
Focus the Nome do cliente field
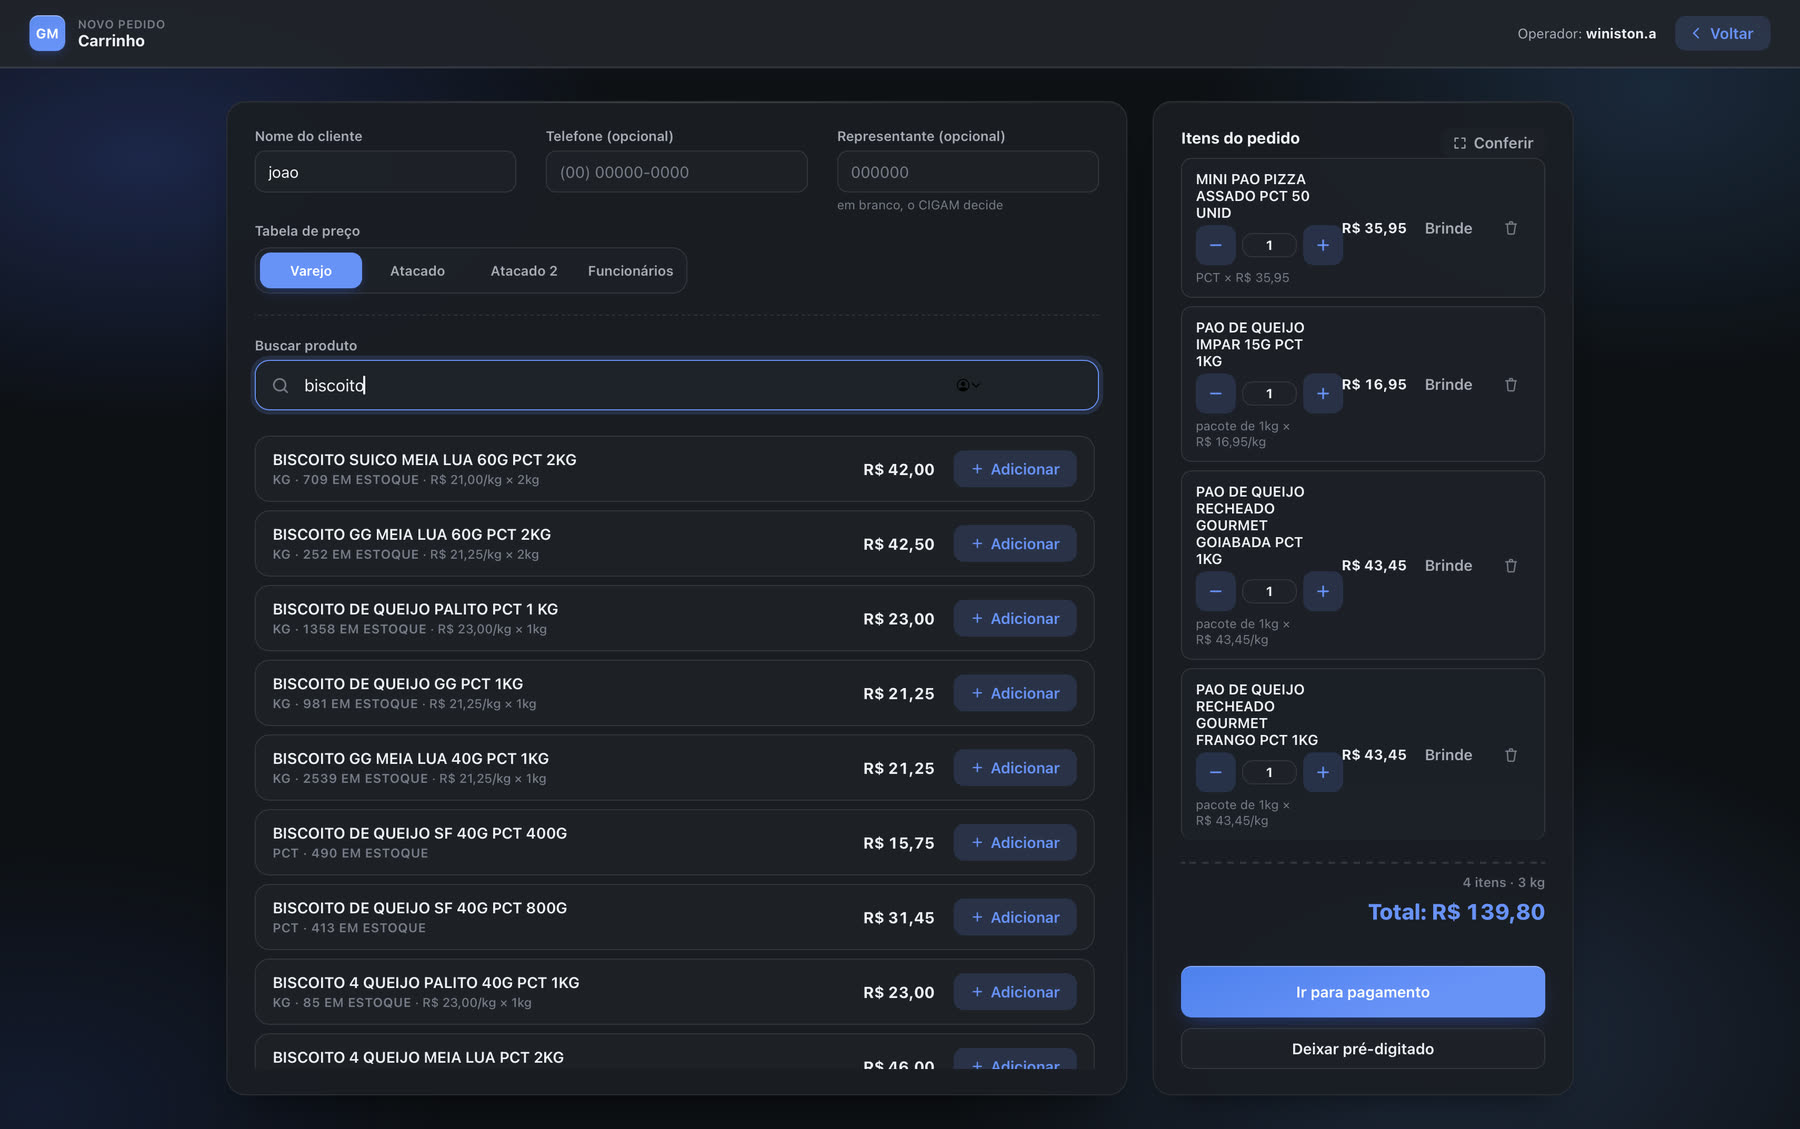(385, 172)
